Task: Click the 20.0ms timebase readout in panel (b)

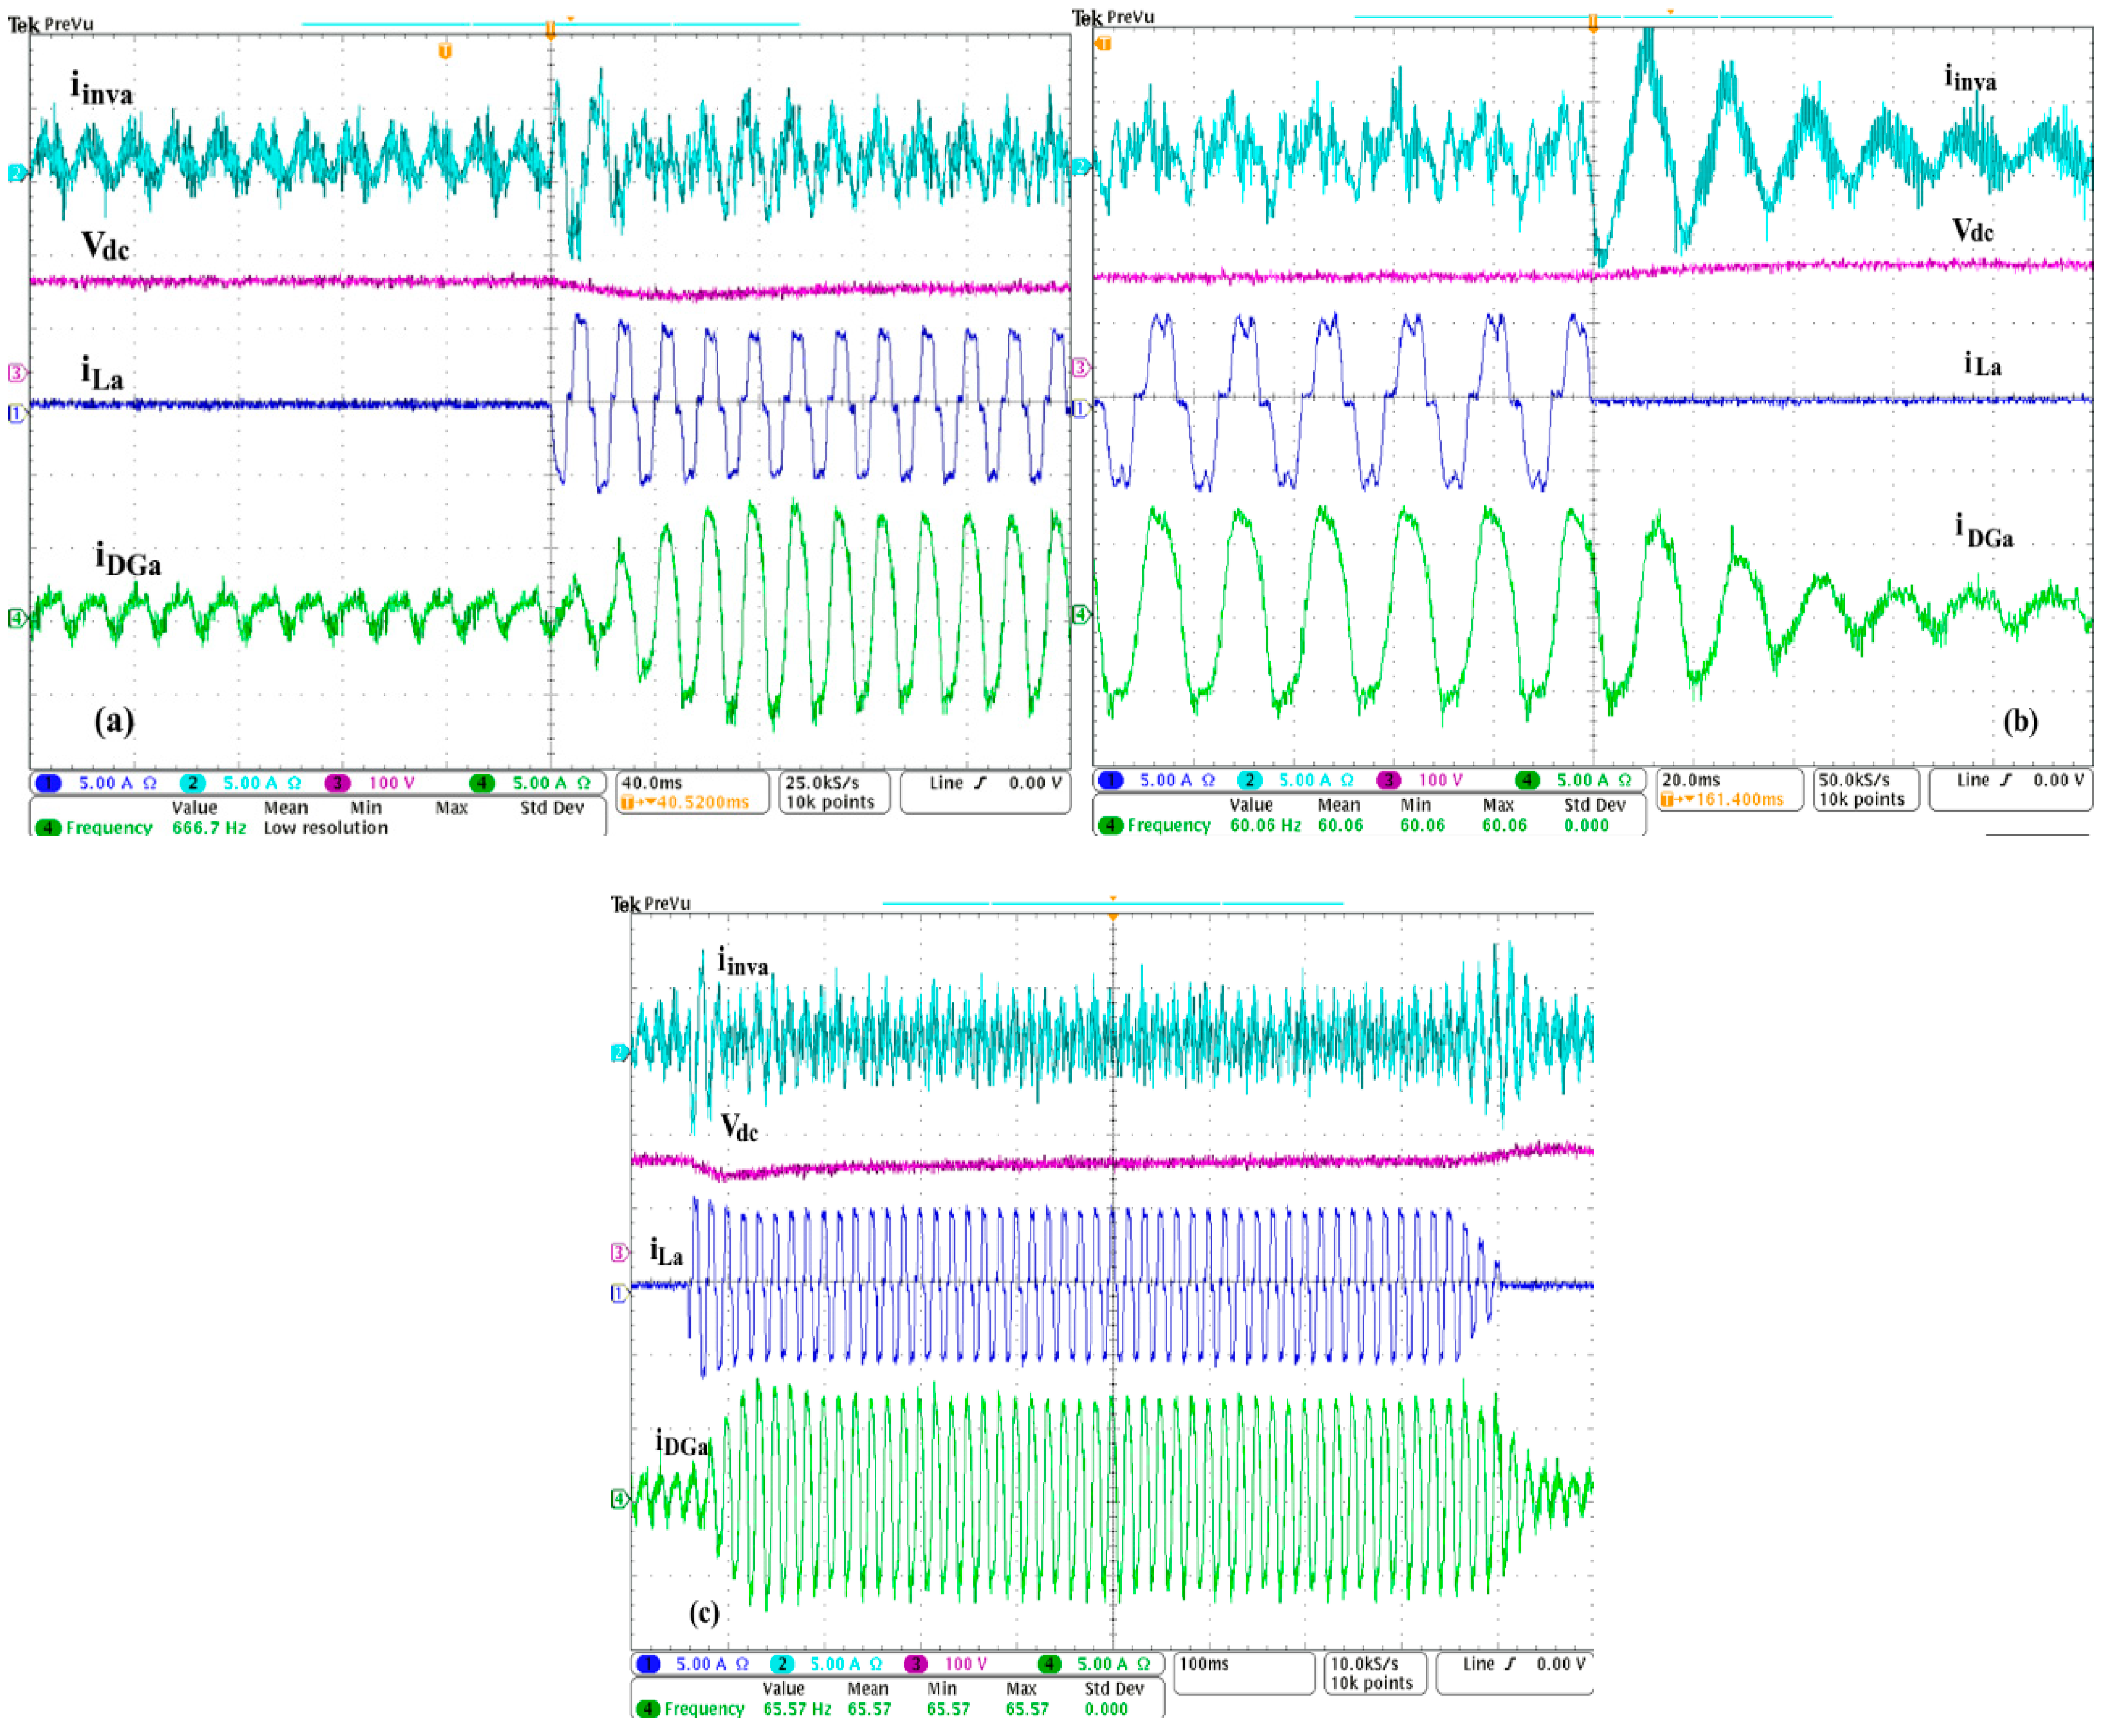Action: click(1690, 780)
